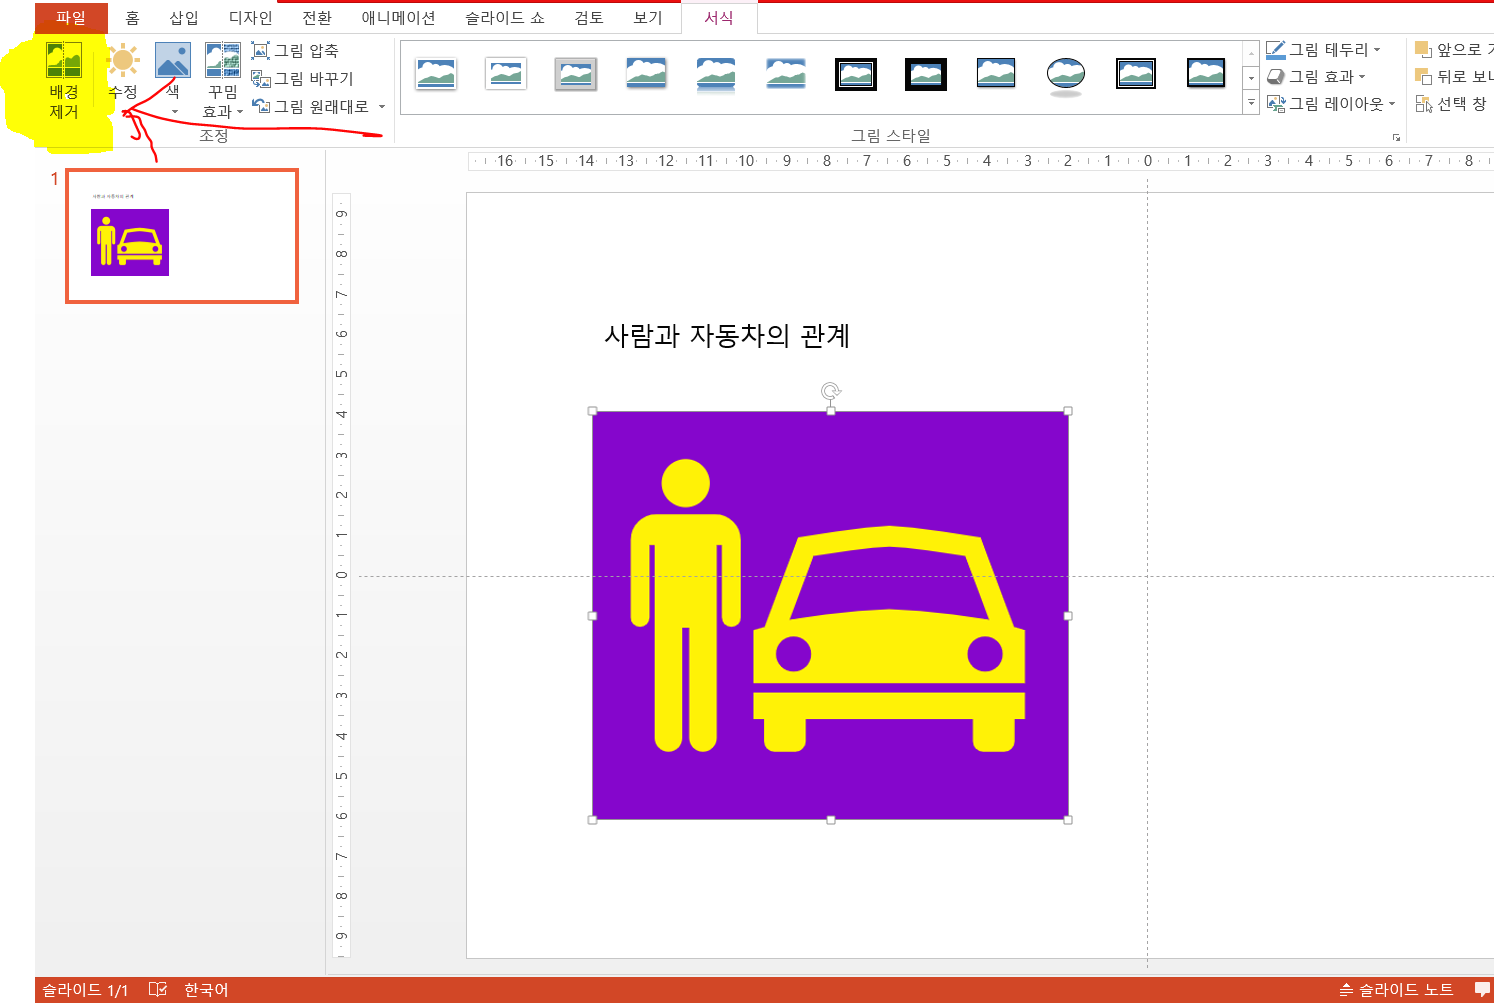Click the picture rotation handle

830,391
